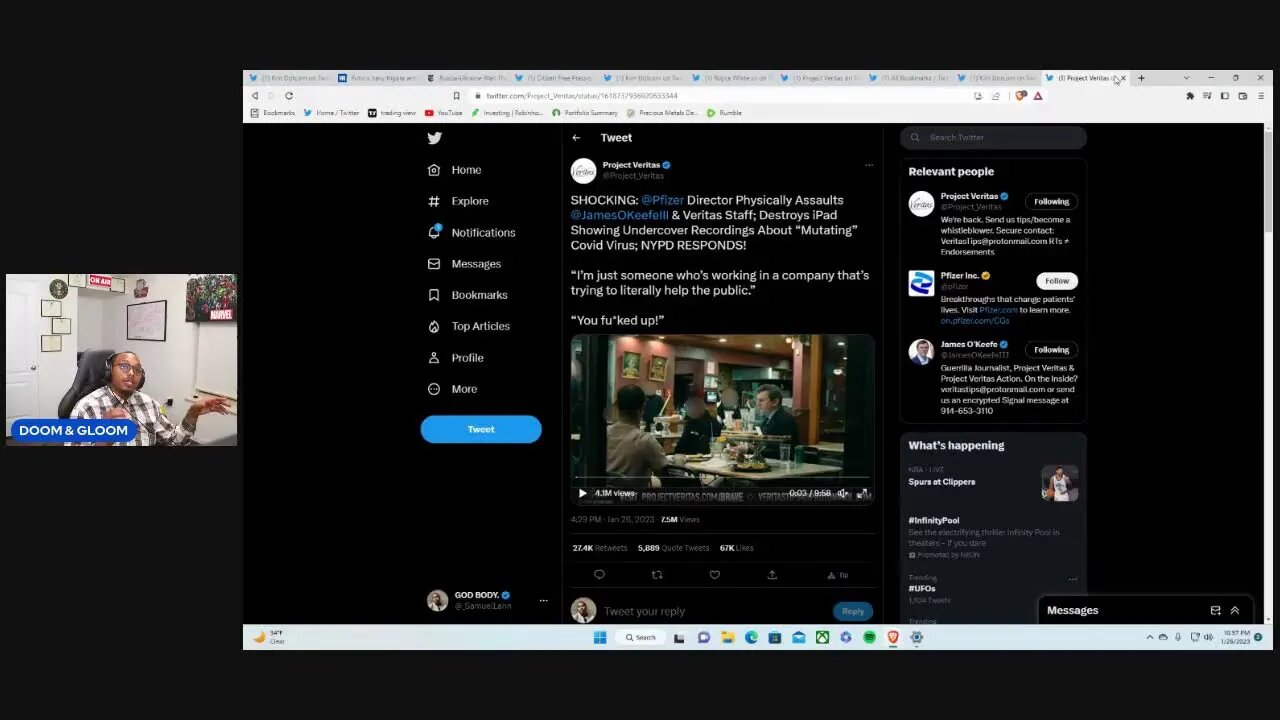1280x720 pixels.
Task: Open browser tab search dropdown arrow
Action: [x=1186, y=78]
